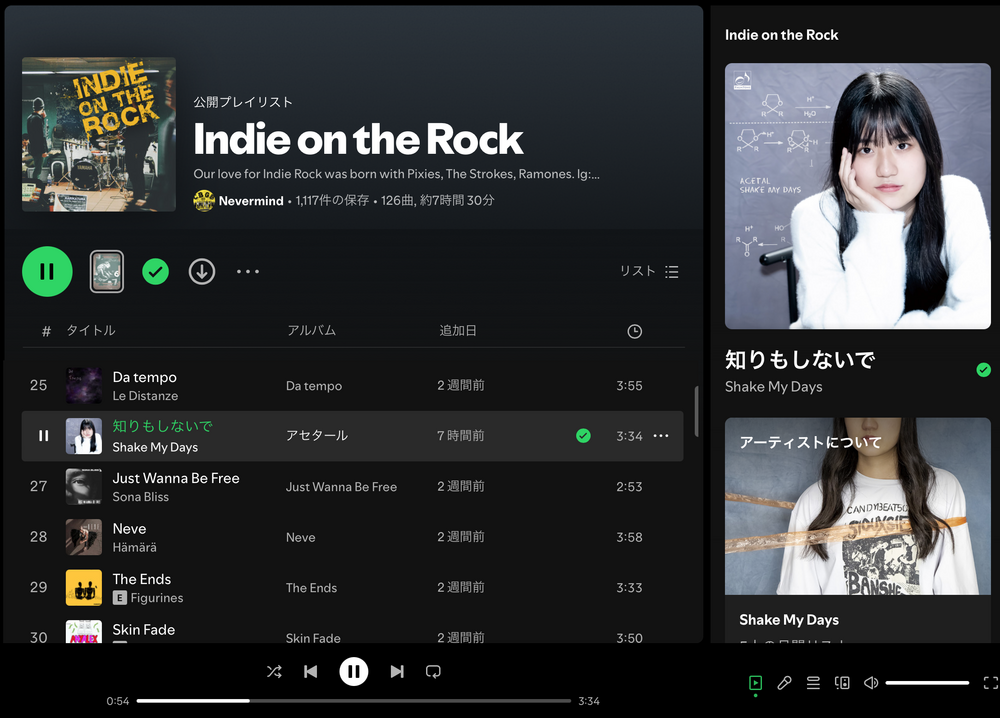Viewport: 1000px width, 718px height.
Task: Open the アーティストについて artist card
Action: coord(858,530)
